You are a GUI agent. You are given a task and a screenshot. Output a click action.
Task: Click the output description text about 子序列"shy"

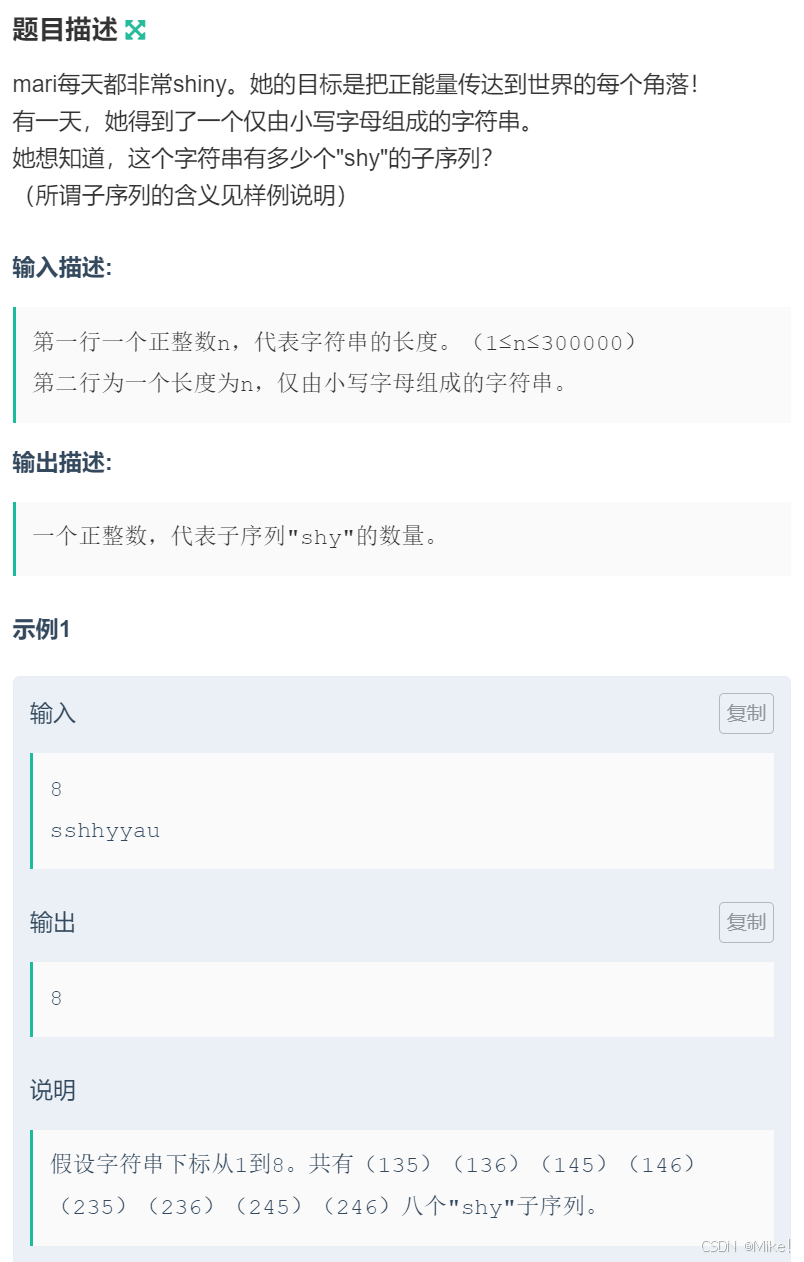[236, 537]
